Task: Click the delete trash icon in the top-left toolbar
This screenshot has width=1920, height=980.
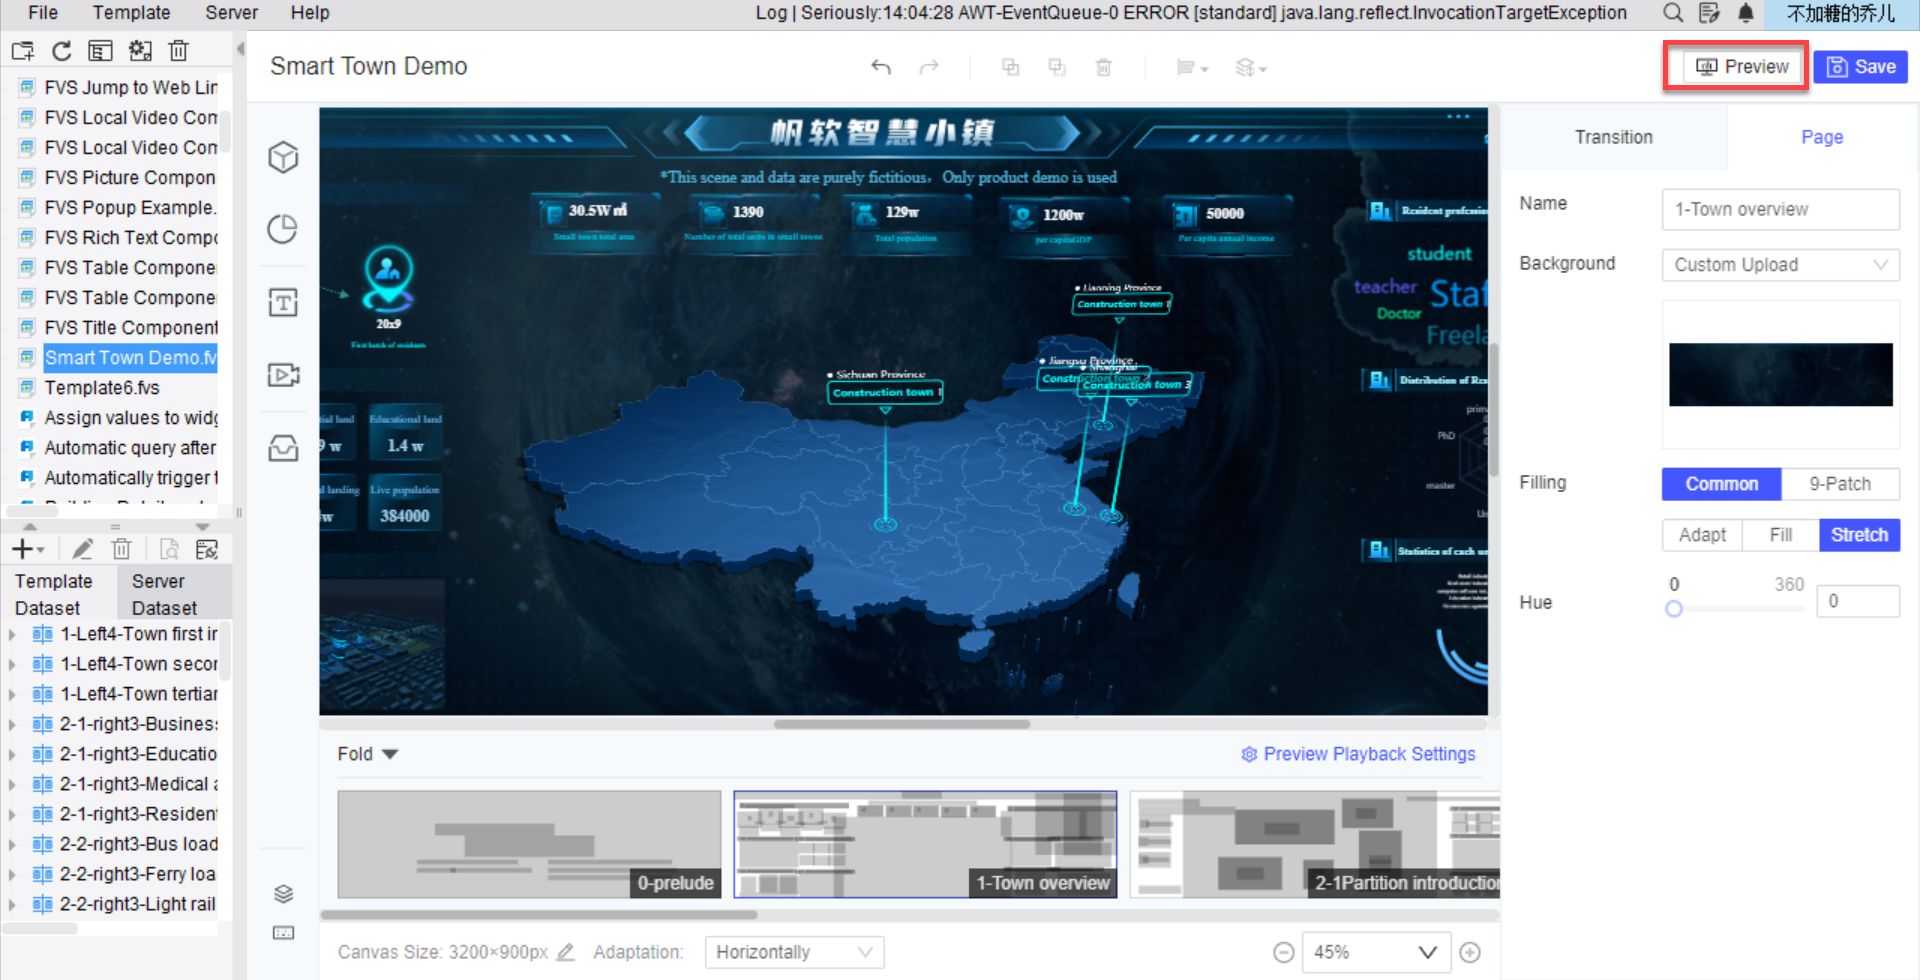Action: click(179, 50)
